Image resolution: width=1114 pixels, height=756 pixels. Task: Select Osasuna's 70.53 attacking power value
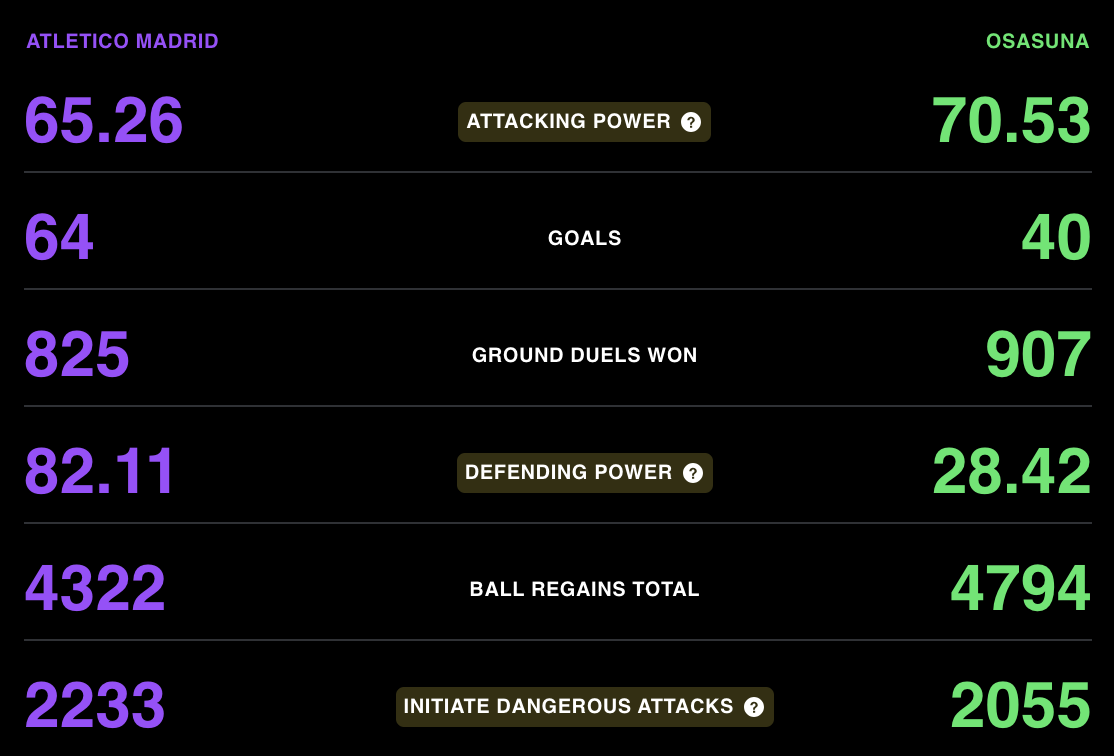(x=1011, y=121)
